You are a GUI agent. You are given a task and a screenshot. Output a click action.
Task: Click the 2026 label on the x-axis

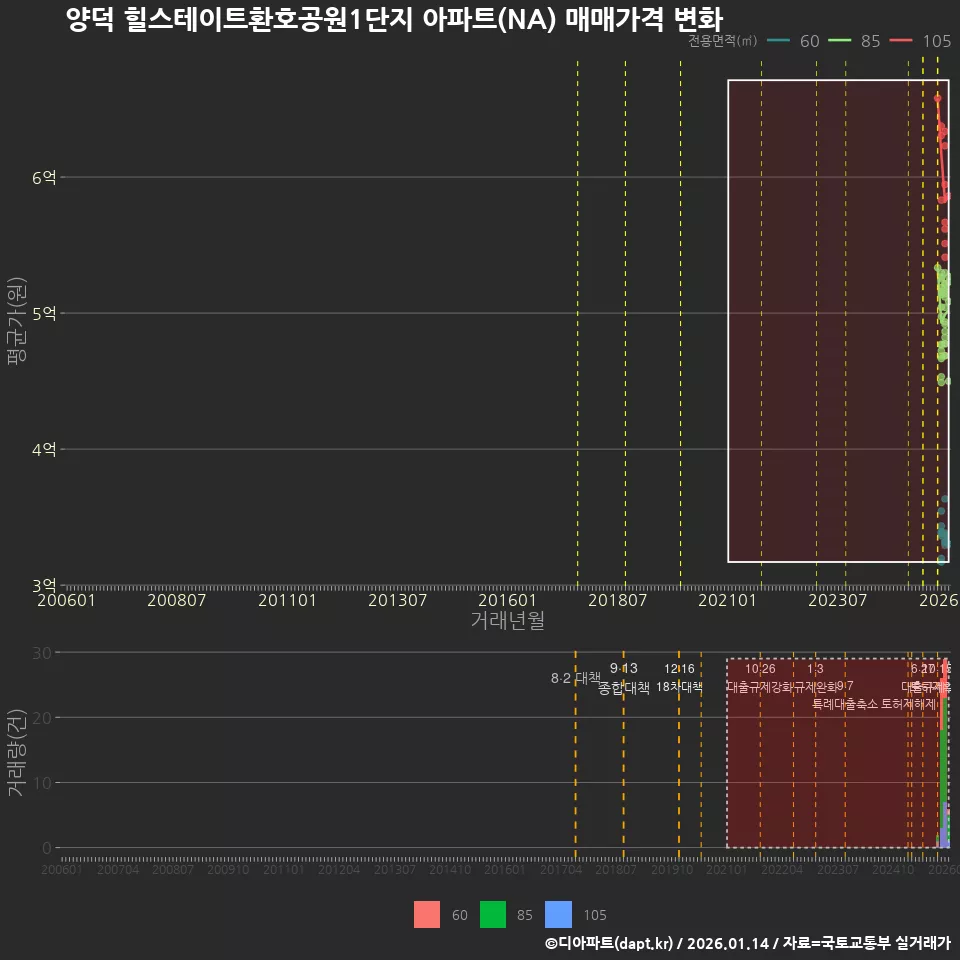point(940,600)
